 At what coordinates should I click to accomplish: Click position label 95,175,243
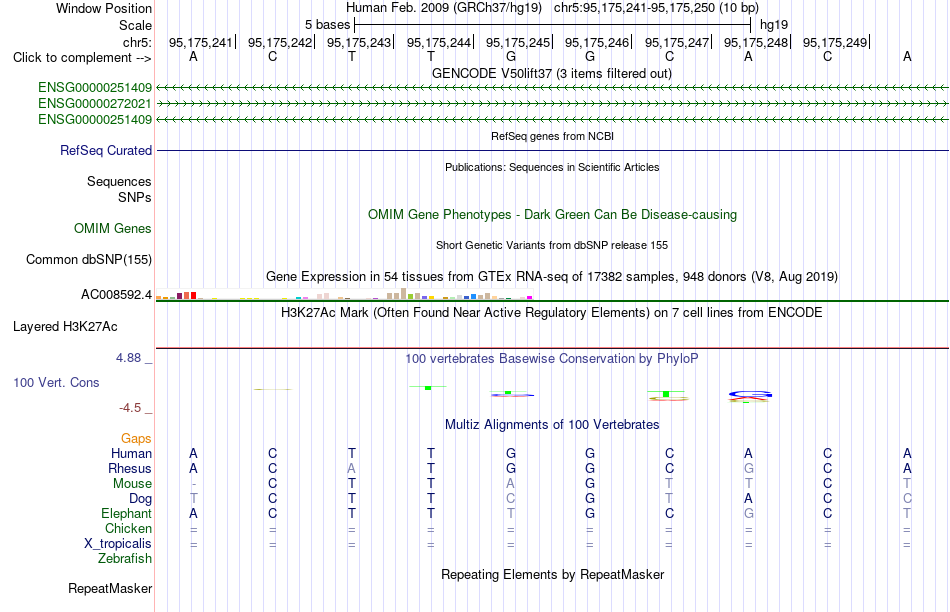click(x=359, y=42)
